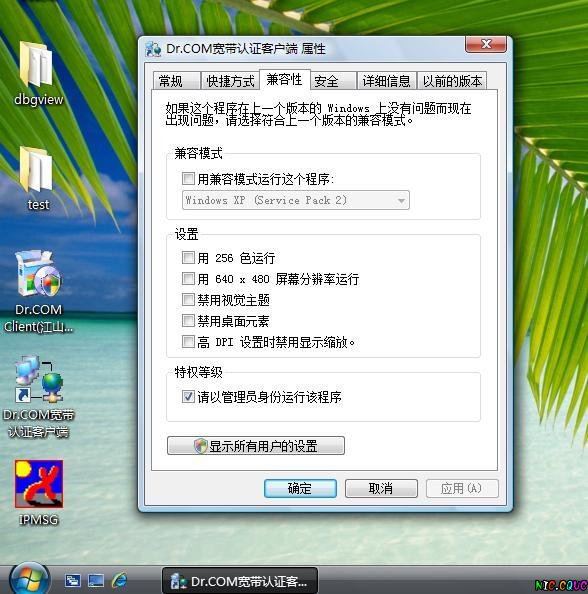588x594 pixels.
Task: Click 显示所有用户的设置 button
Action: tap(256, 446)
